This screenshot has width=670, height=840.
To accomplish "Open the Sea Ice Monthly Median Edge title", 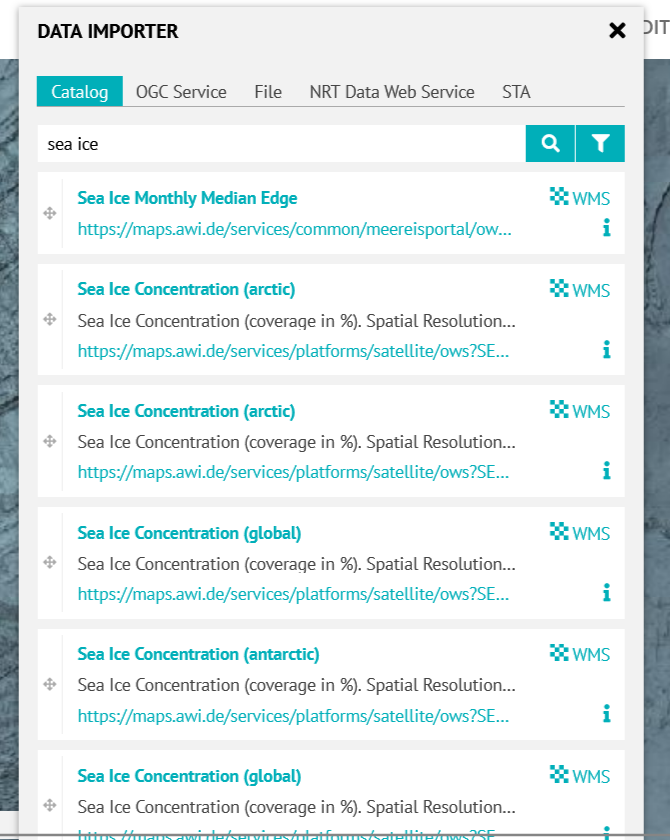I will (x=187, y=198).
